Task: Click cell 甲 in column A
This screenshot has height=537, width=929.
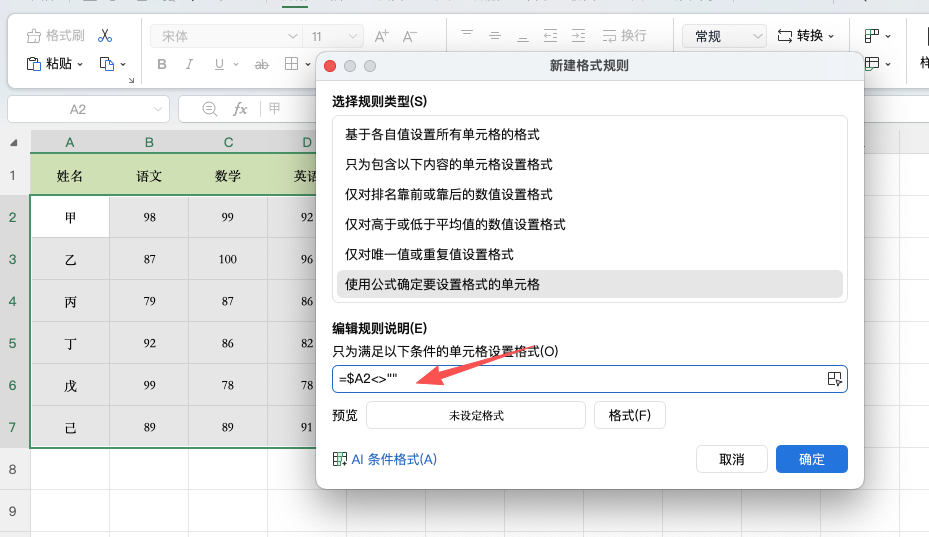Action: 70,218
